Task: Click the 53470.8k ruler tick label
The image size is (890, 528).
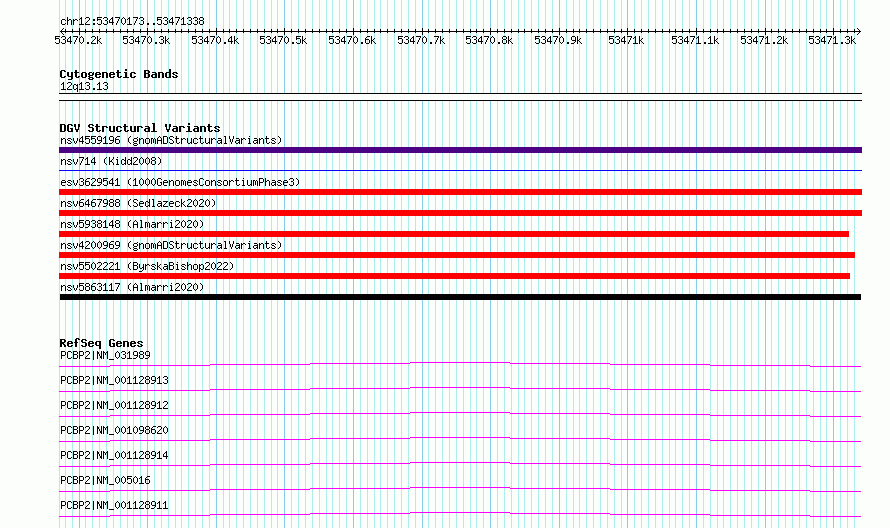Action: coord(489,40)
